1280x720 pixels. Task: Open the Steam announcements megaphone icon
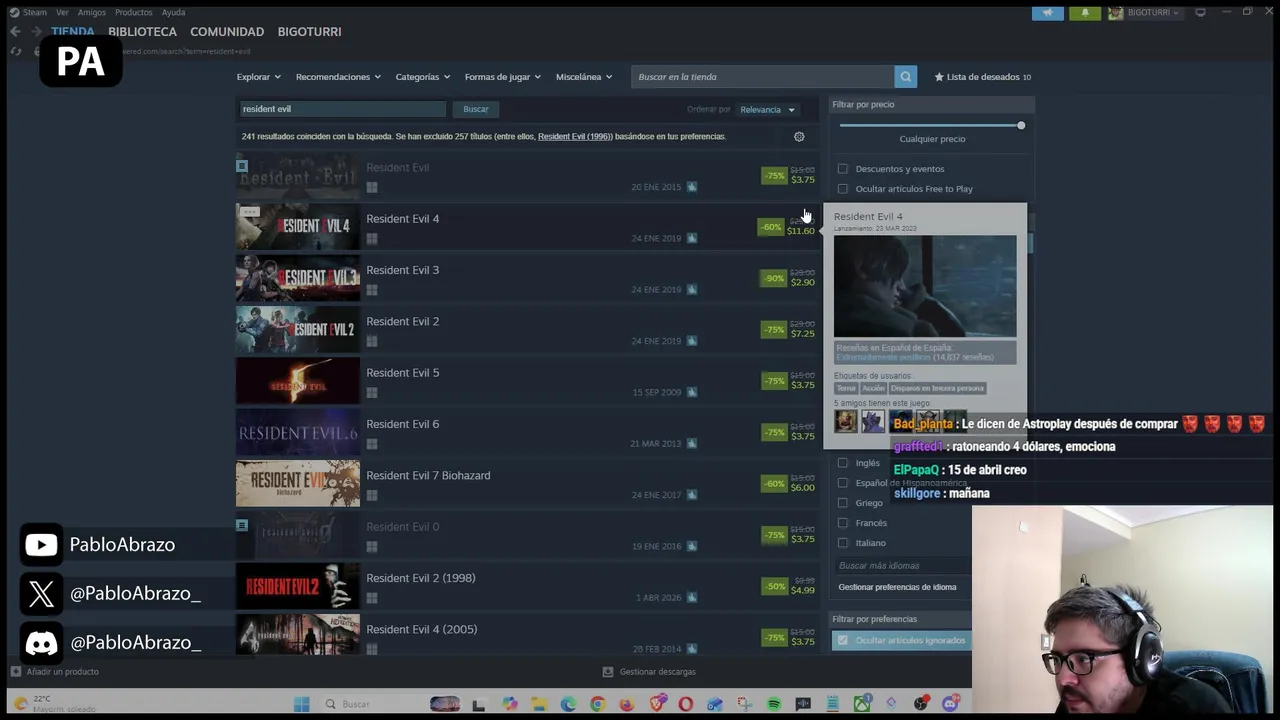[1048, 13]
